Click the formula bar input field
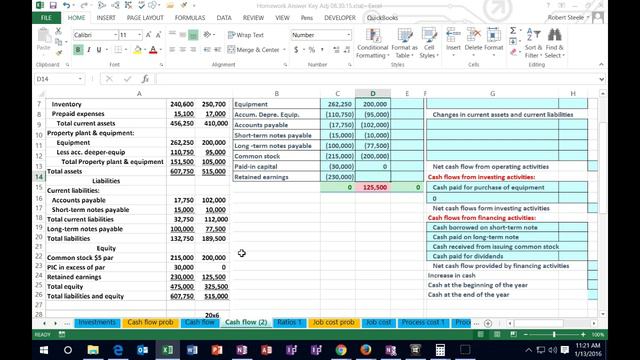640x360 pixels. 376,79
